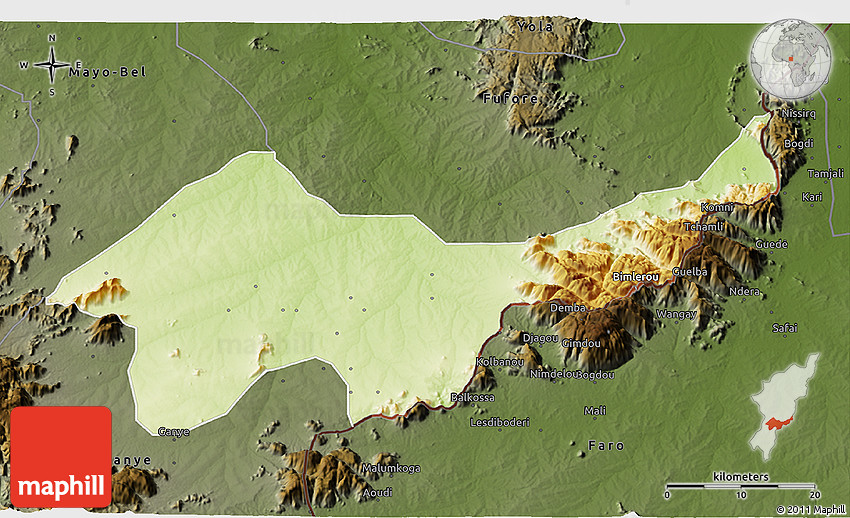Click the compass rose icon
This screenshot has height=518, width=850.
click(x=51, y=65)
